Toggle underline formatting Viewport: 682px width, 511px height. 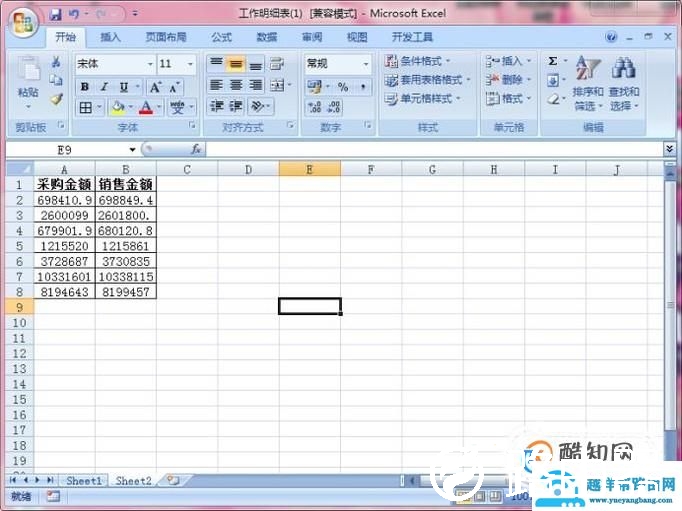tap(124, 87)
